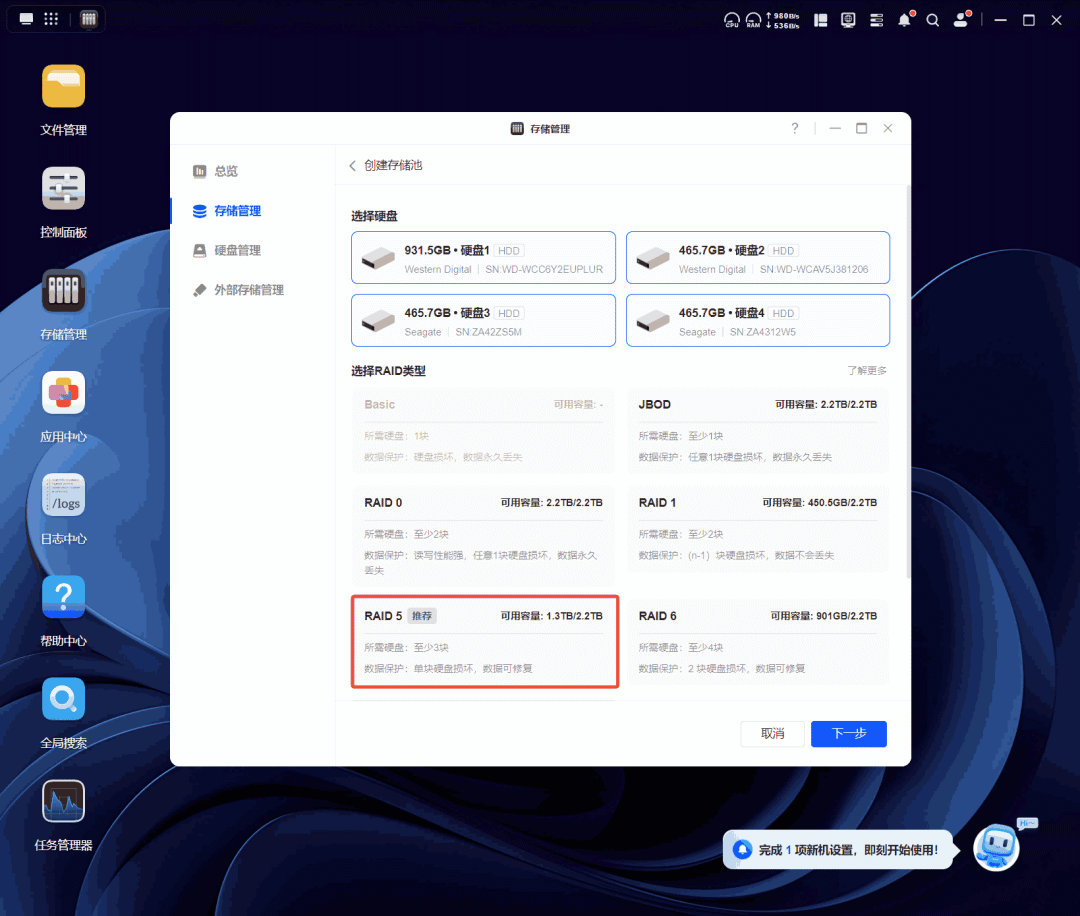Open the 应用中心 desktop icon
The width and height of the screenshot is (1080, 916).
(63, 393)
